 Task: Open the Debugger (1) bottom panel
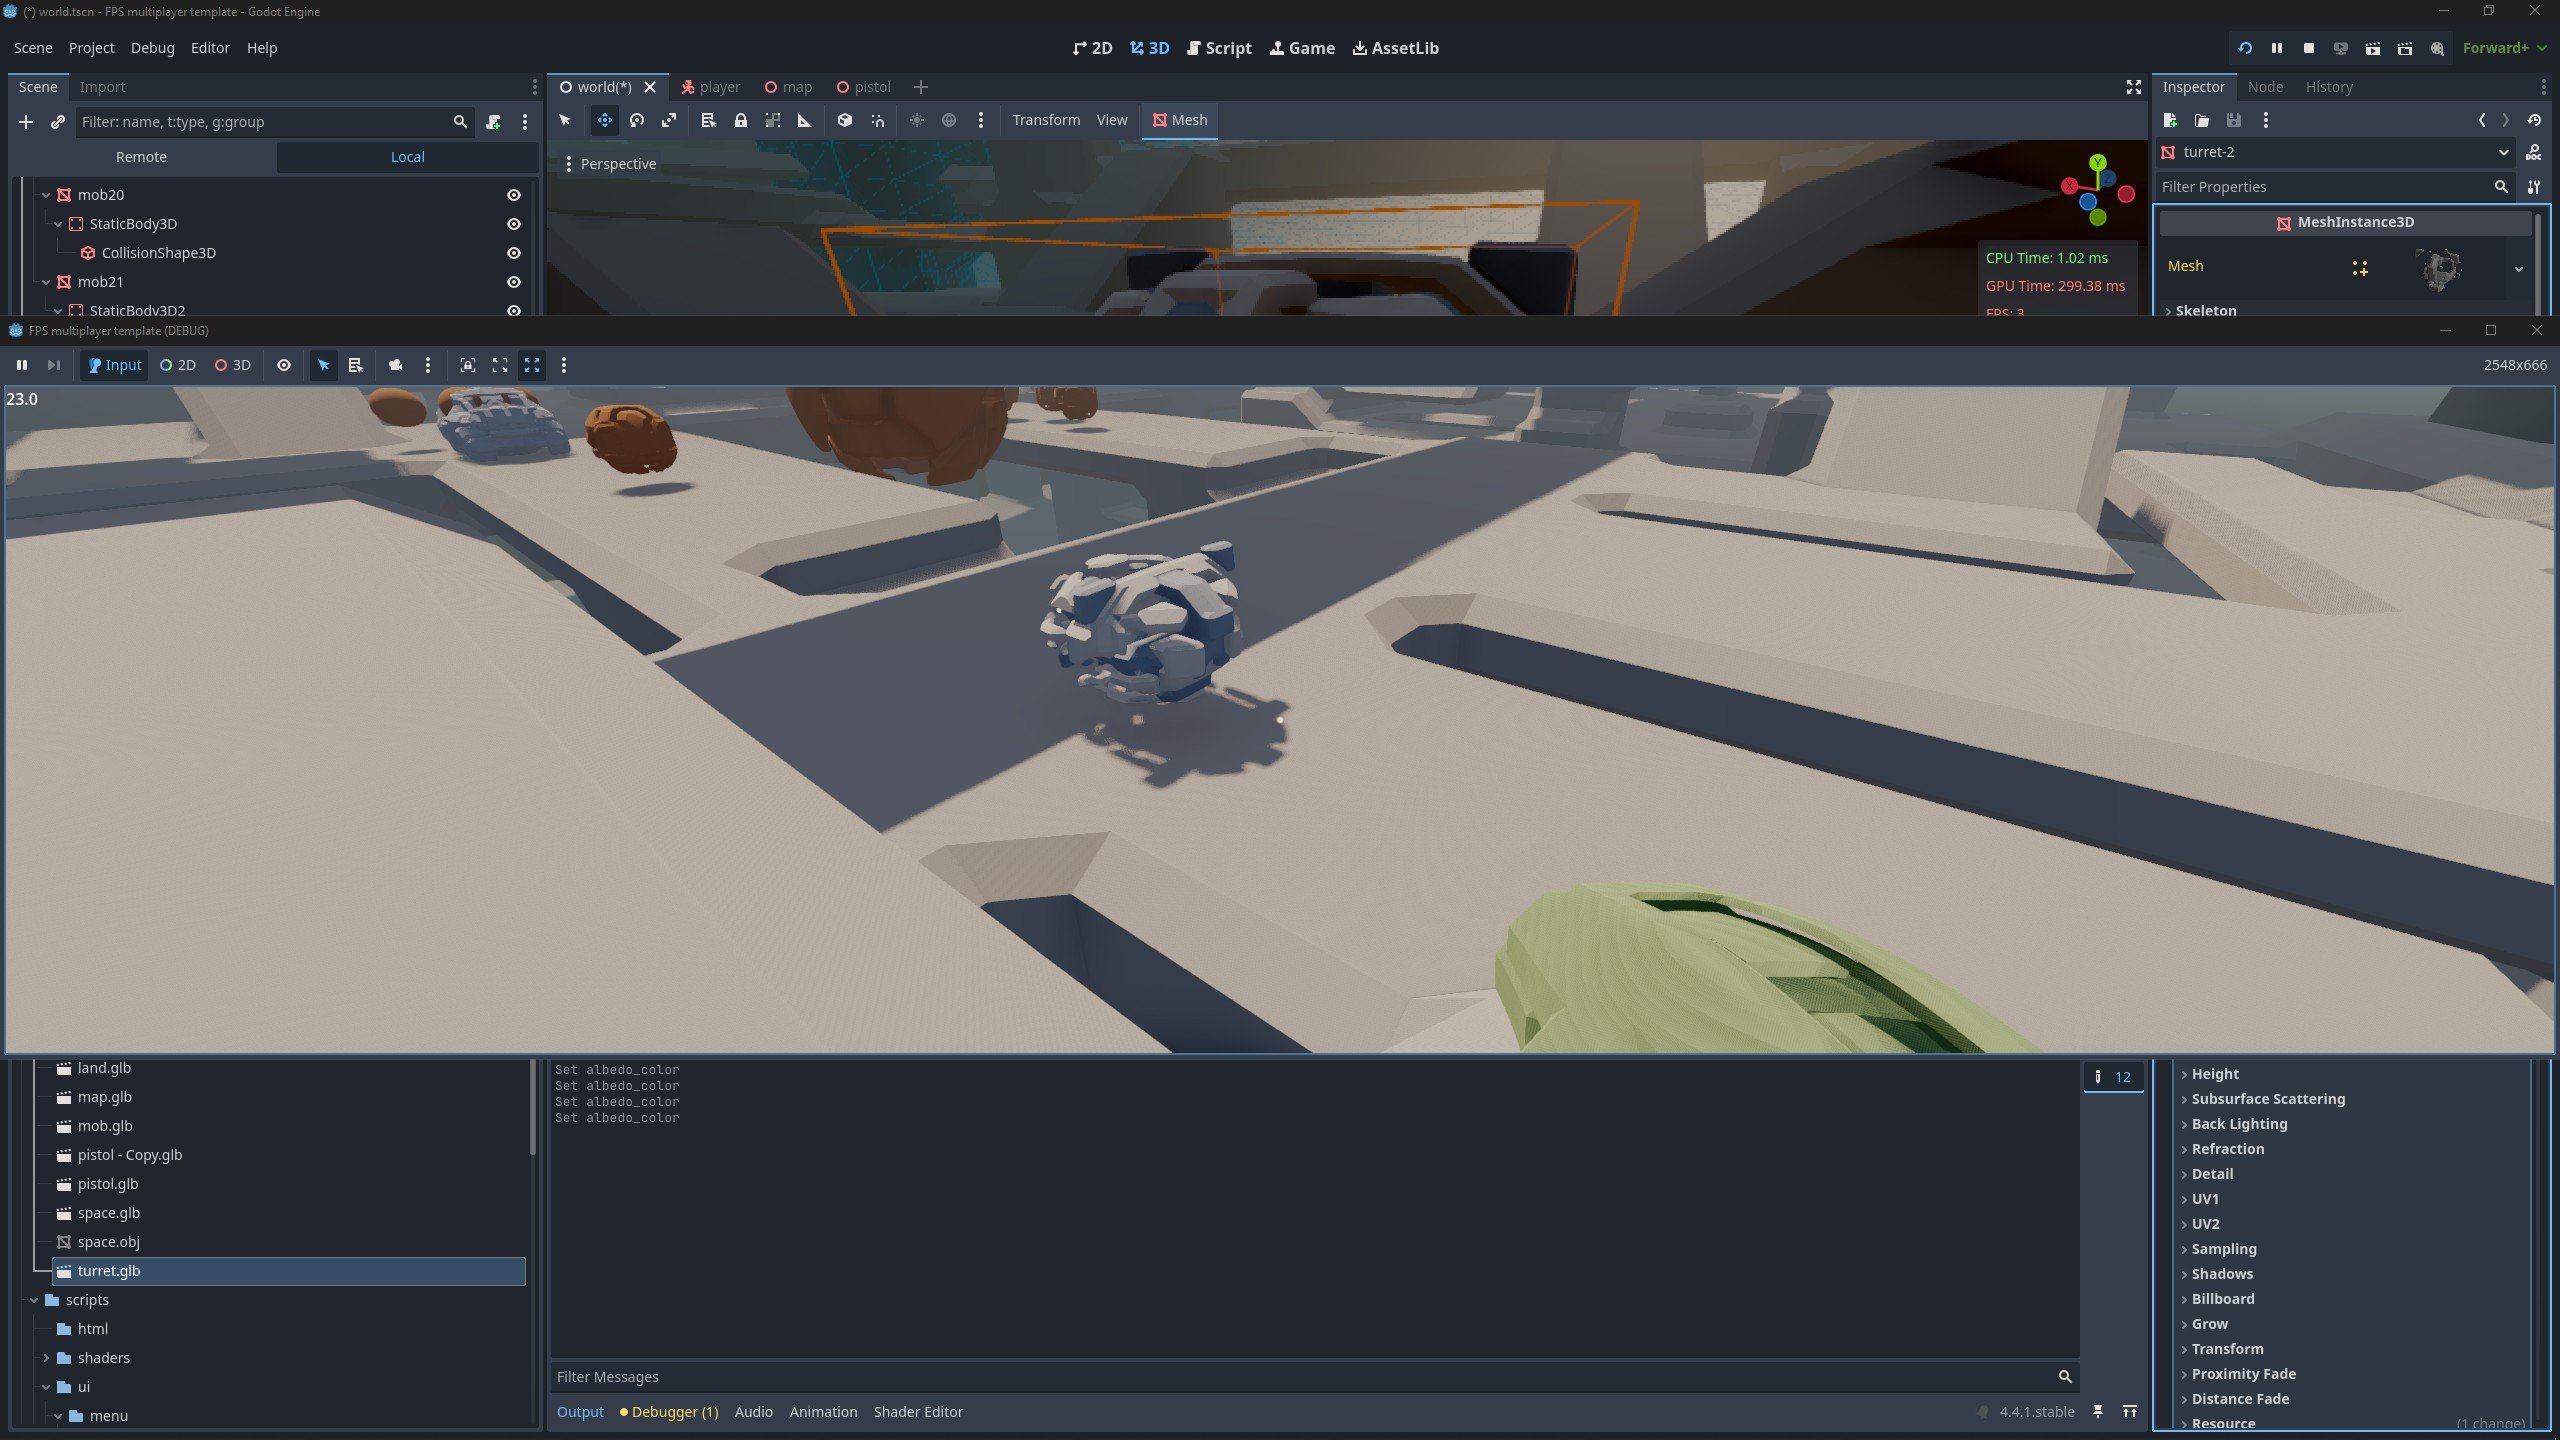coord(669,1412)
